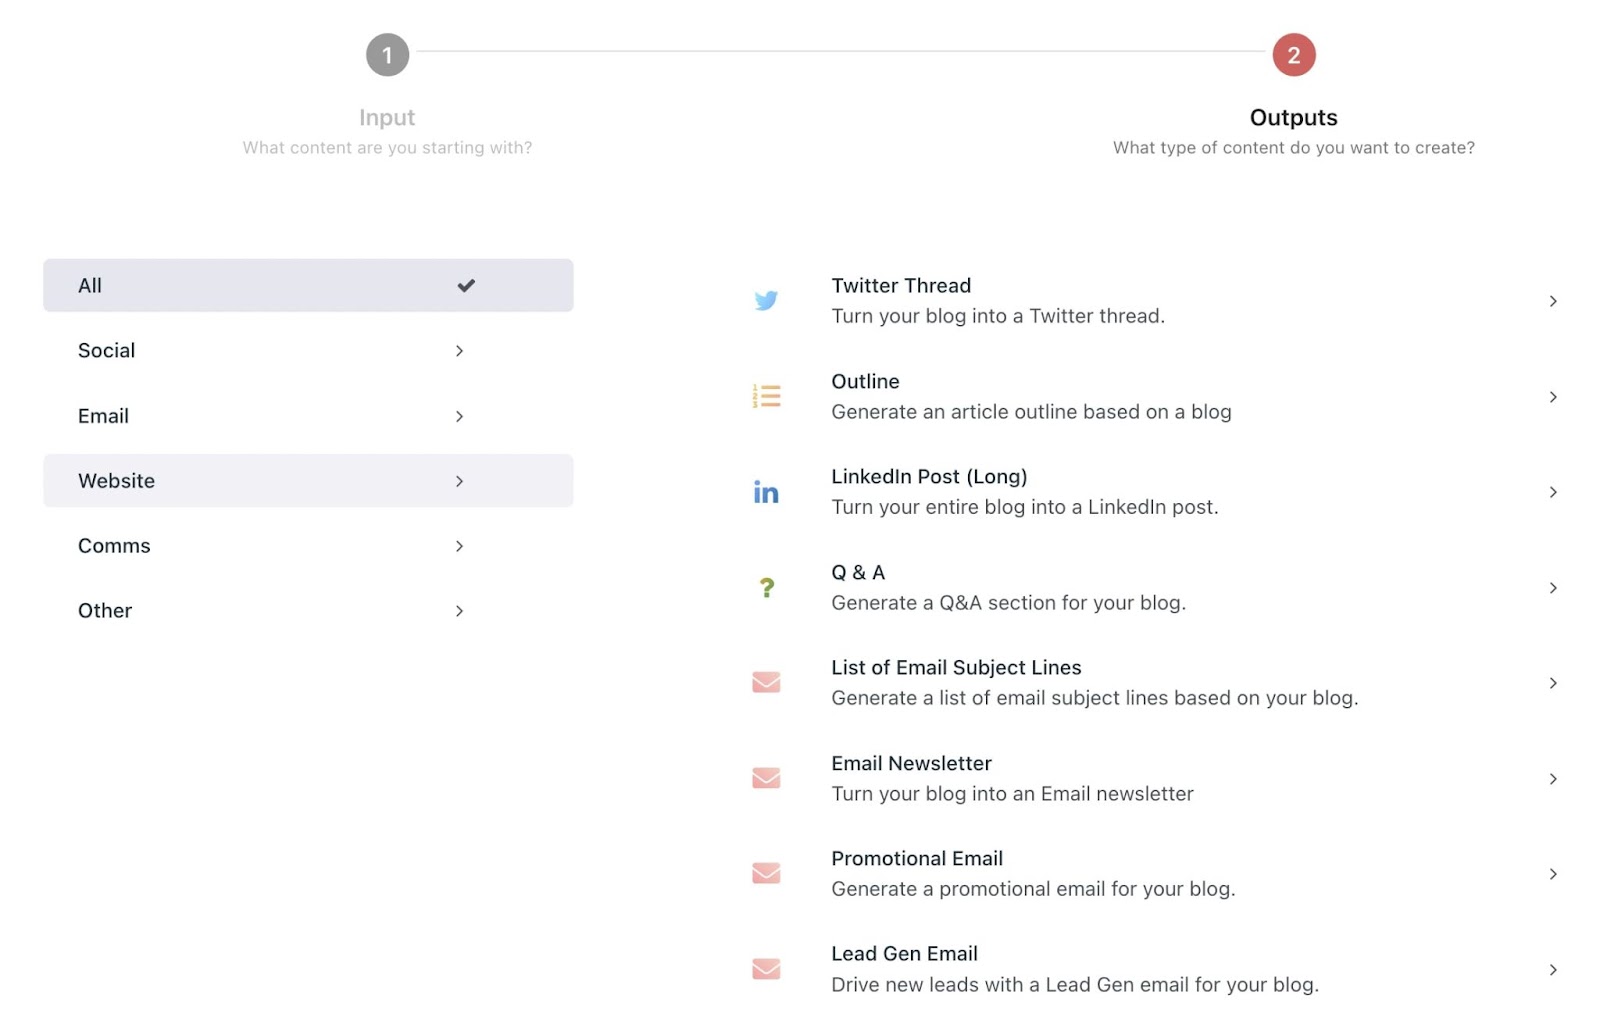This screenshot has height=1010, width=1600.
Task: Click the LinkedIn logo icon
Action: coord(766,492)
